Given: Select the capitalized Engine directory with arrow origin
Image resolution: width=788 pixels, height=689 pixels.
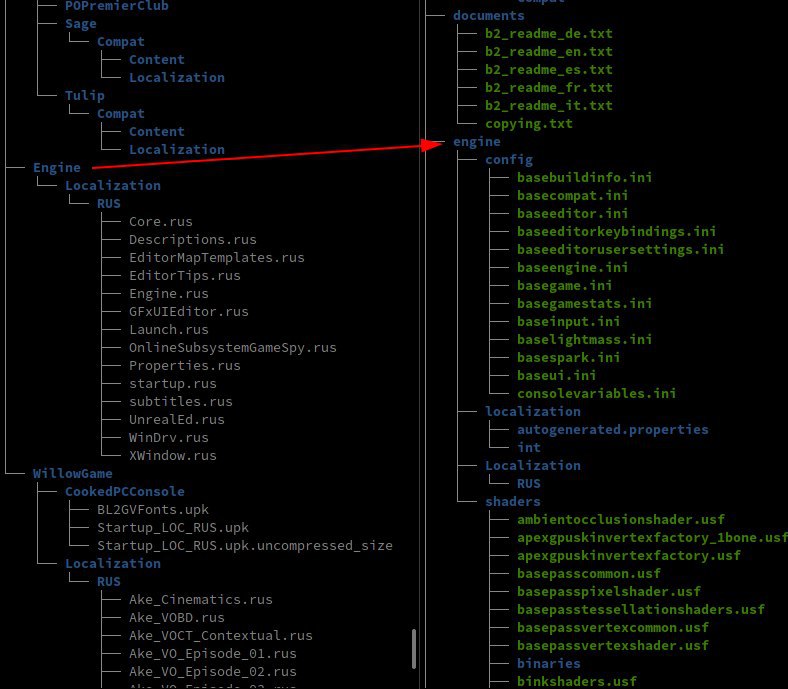Looking at the screenshot, I should [57, 168].
